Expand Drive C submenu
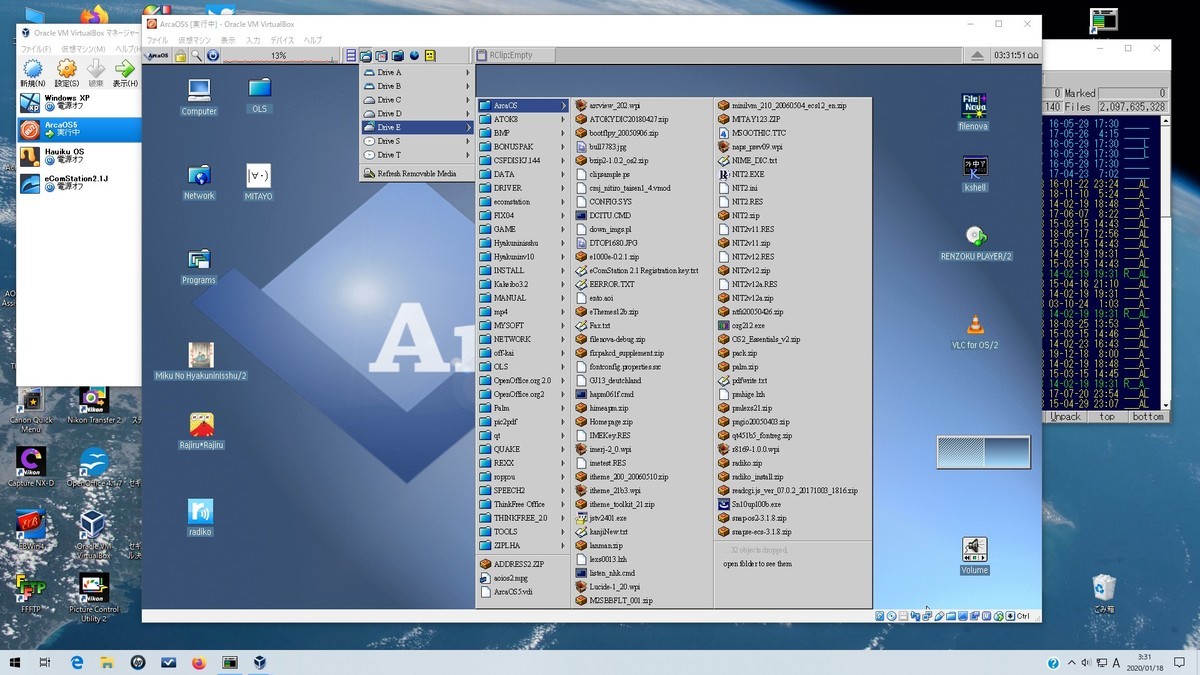This screenshot has height=675, width=1200. pyautogui.click(x=416, y=100)
